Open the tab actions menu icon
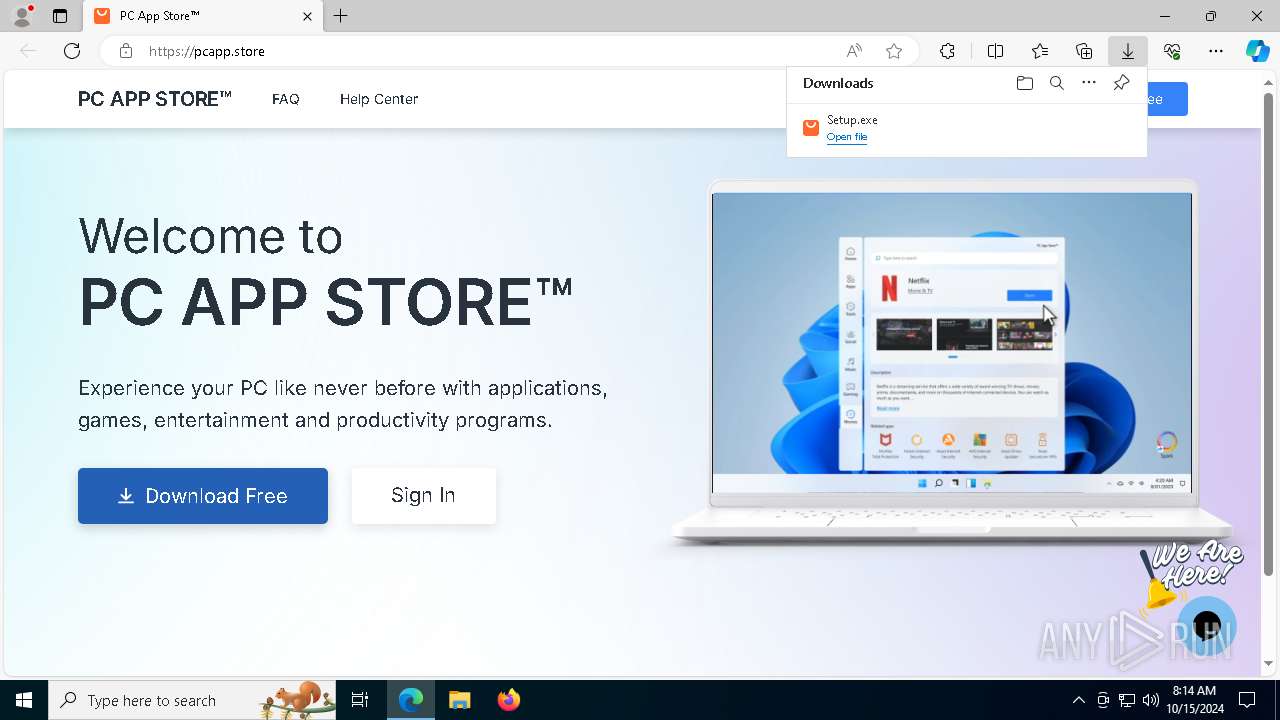This screenshot has height=720, width=1280. point(60,16)
